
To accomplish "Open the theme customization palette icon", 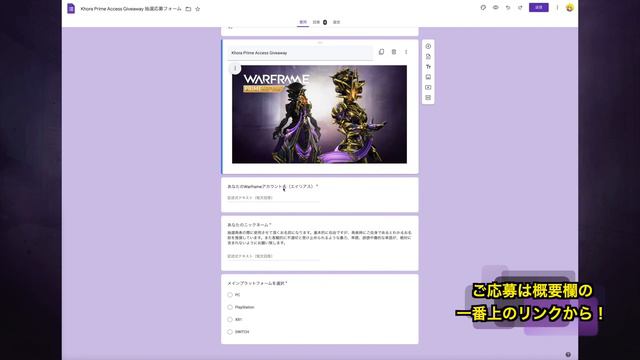I will coord(483,7).
